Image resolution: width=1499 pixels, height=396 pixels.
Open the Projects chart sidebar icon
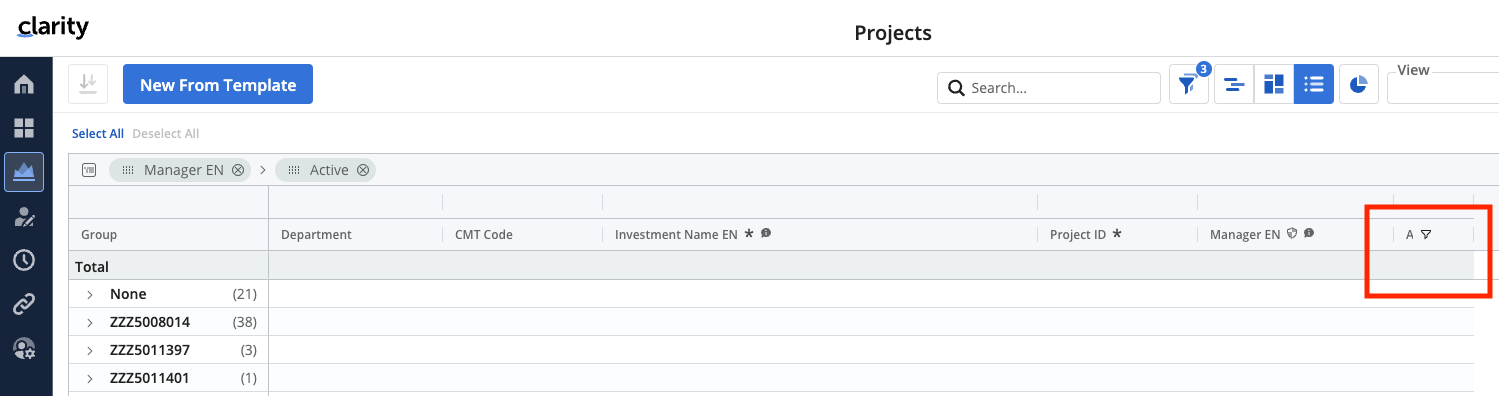tap(24, 172)
